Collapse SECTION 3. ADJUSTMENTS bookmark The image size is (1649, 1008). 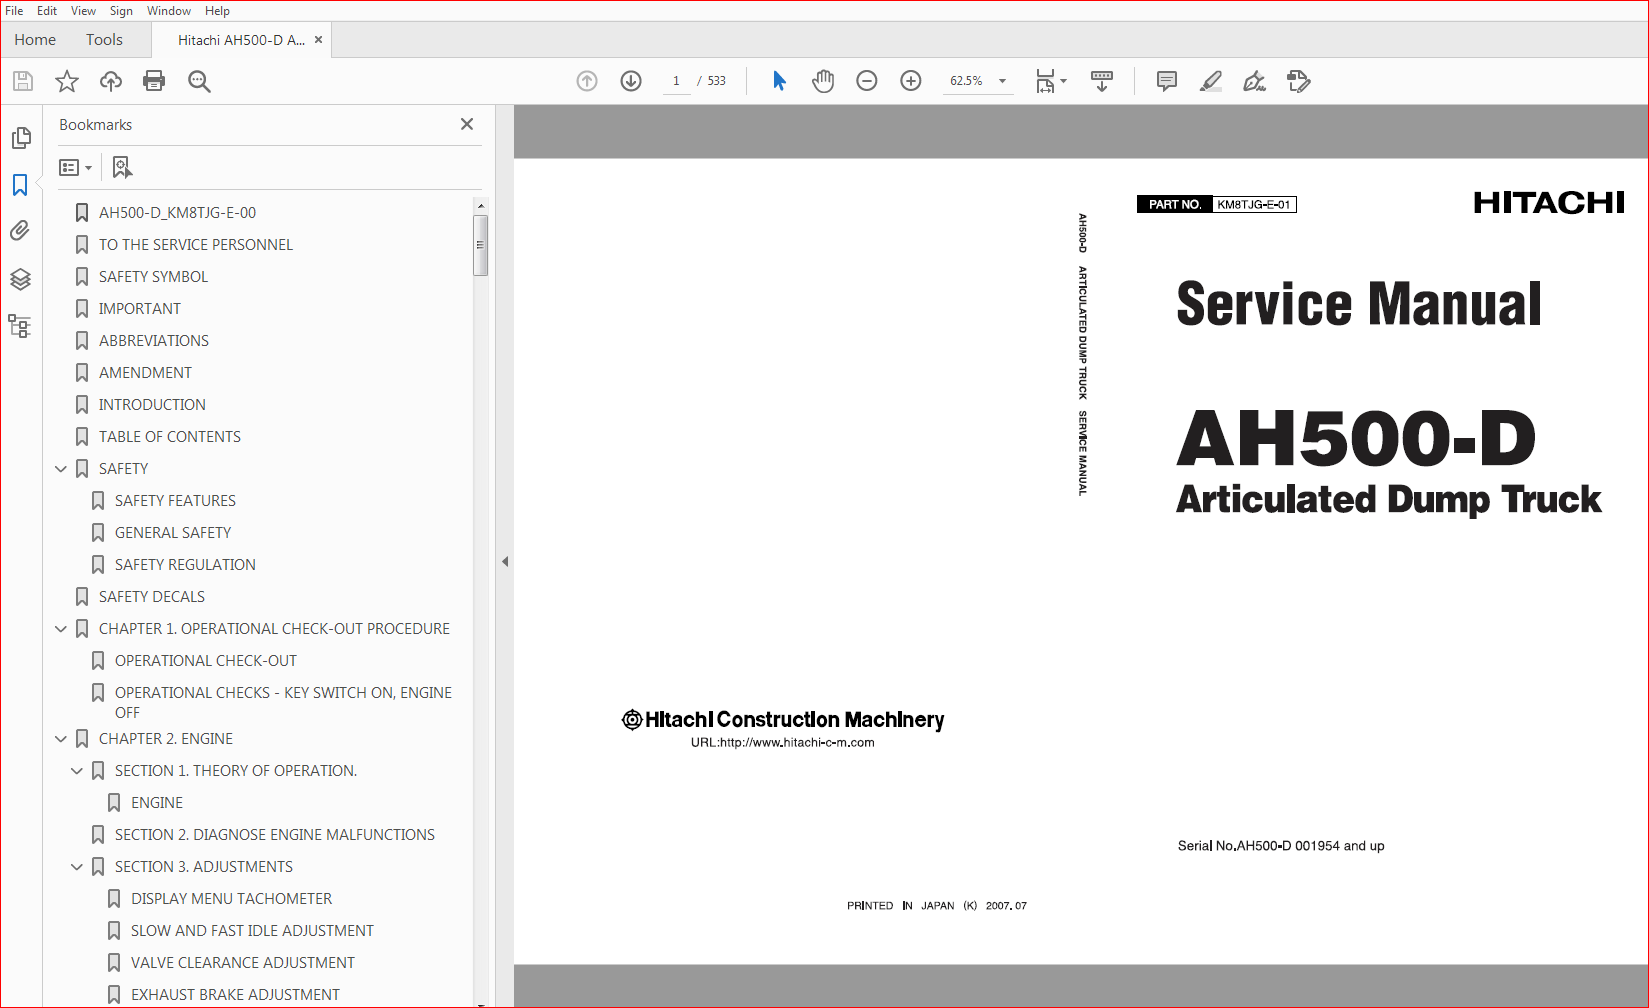(77, 867)
